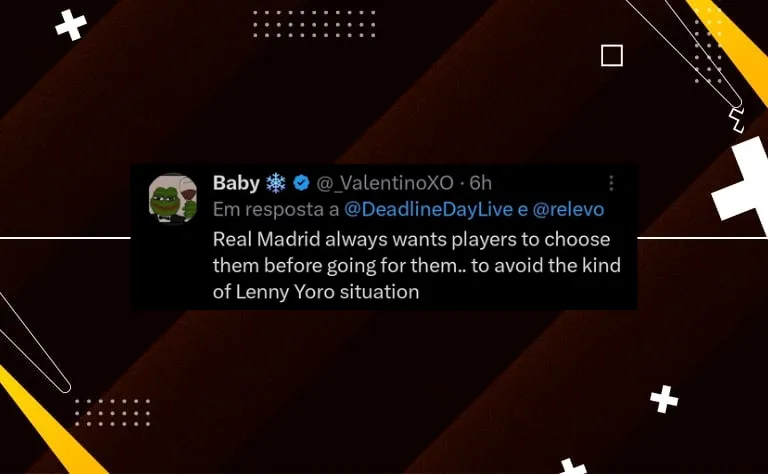
Task: Open the tweet's three-dot more options menu
Action: click(x=611, y=183)
